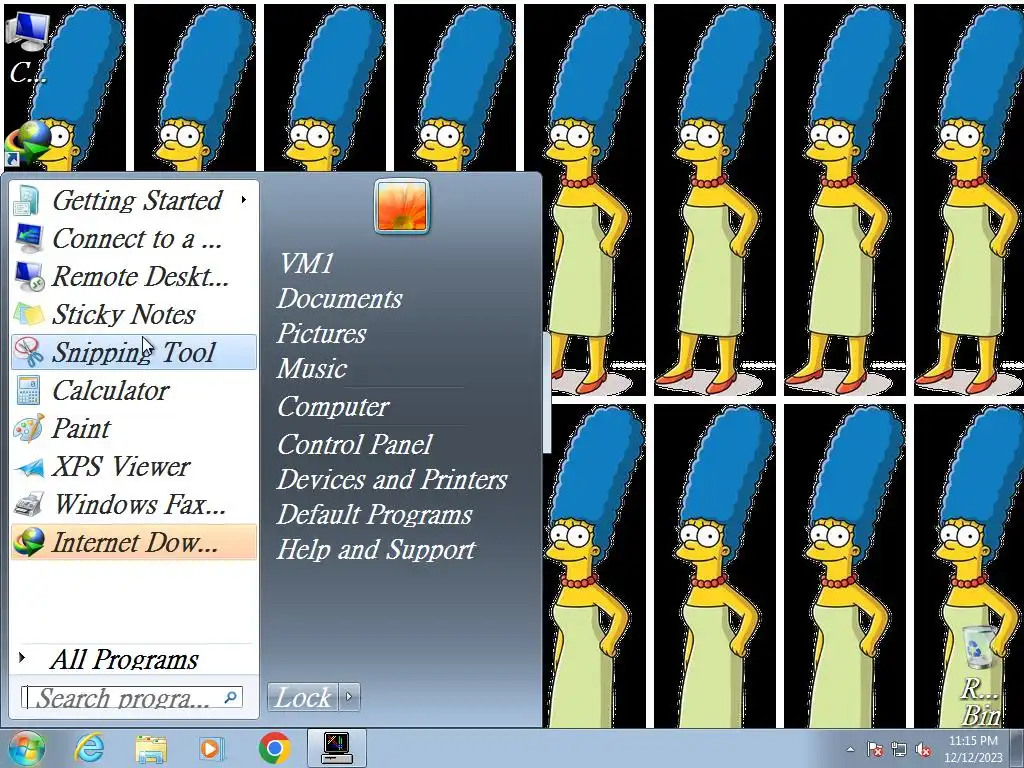This screenshot has height=768, width=1024.
Task: Open Internet Explorer from the taskbar
Action: coord(89,748)
